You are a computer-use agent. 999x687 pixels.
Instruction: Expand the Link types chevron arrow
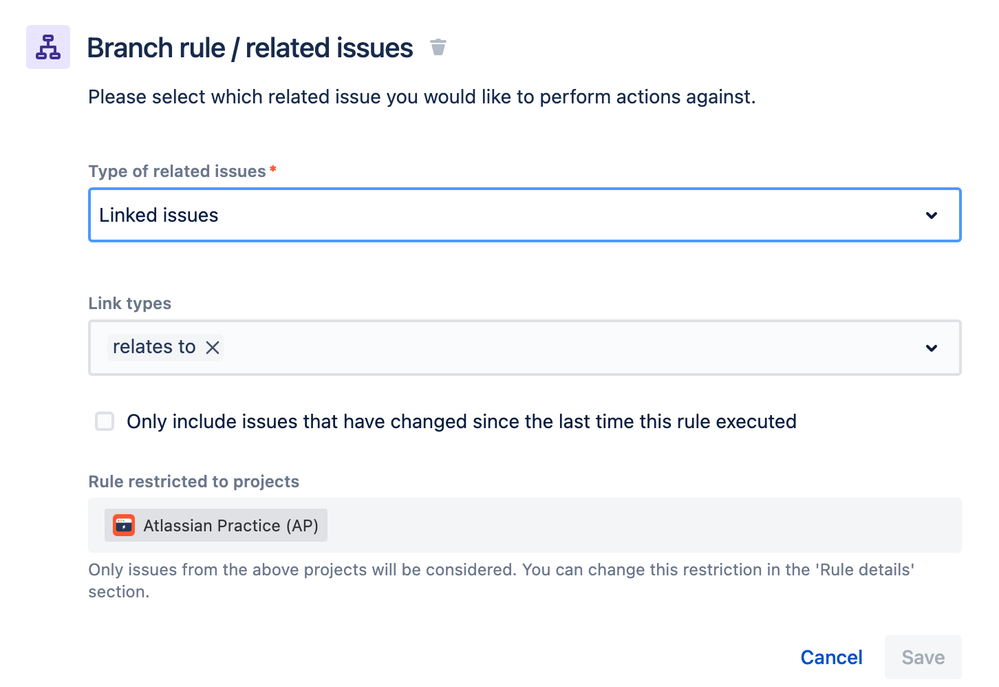coord(931,348)
